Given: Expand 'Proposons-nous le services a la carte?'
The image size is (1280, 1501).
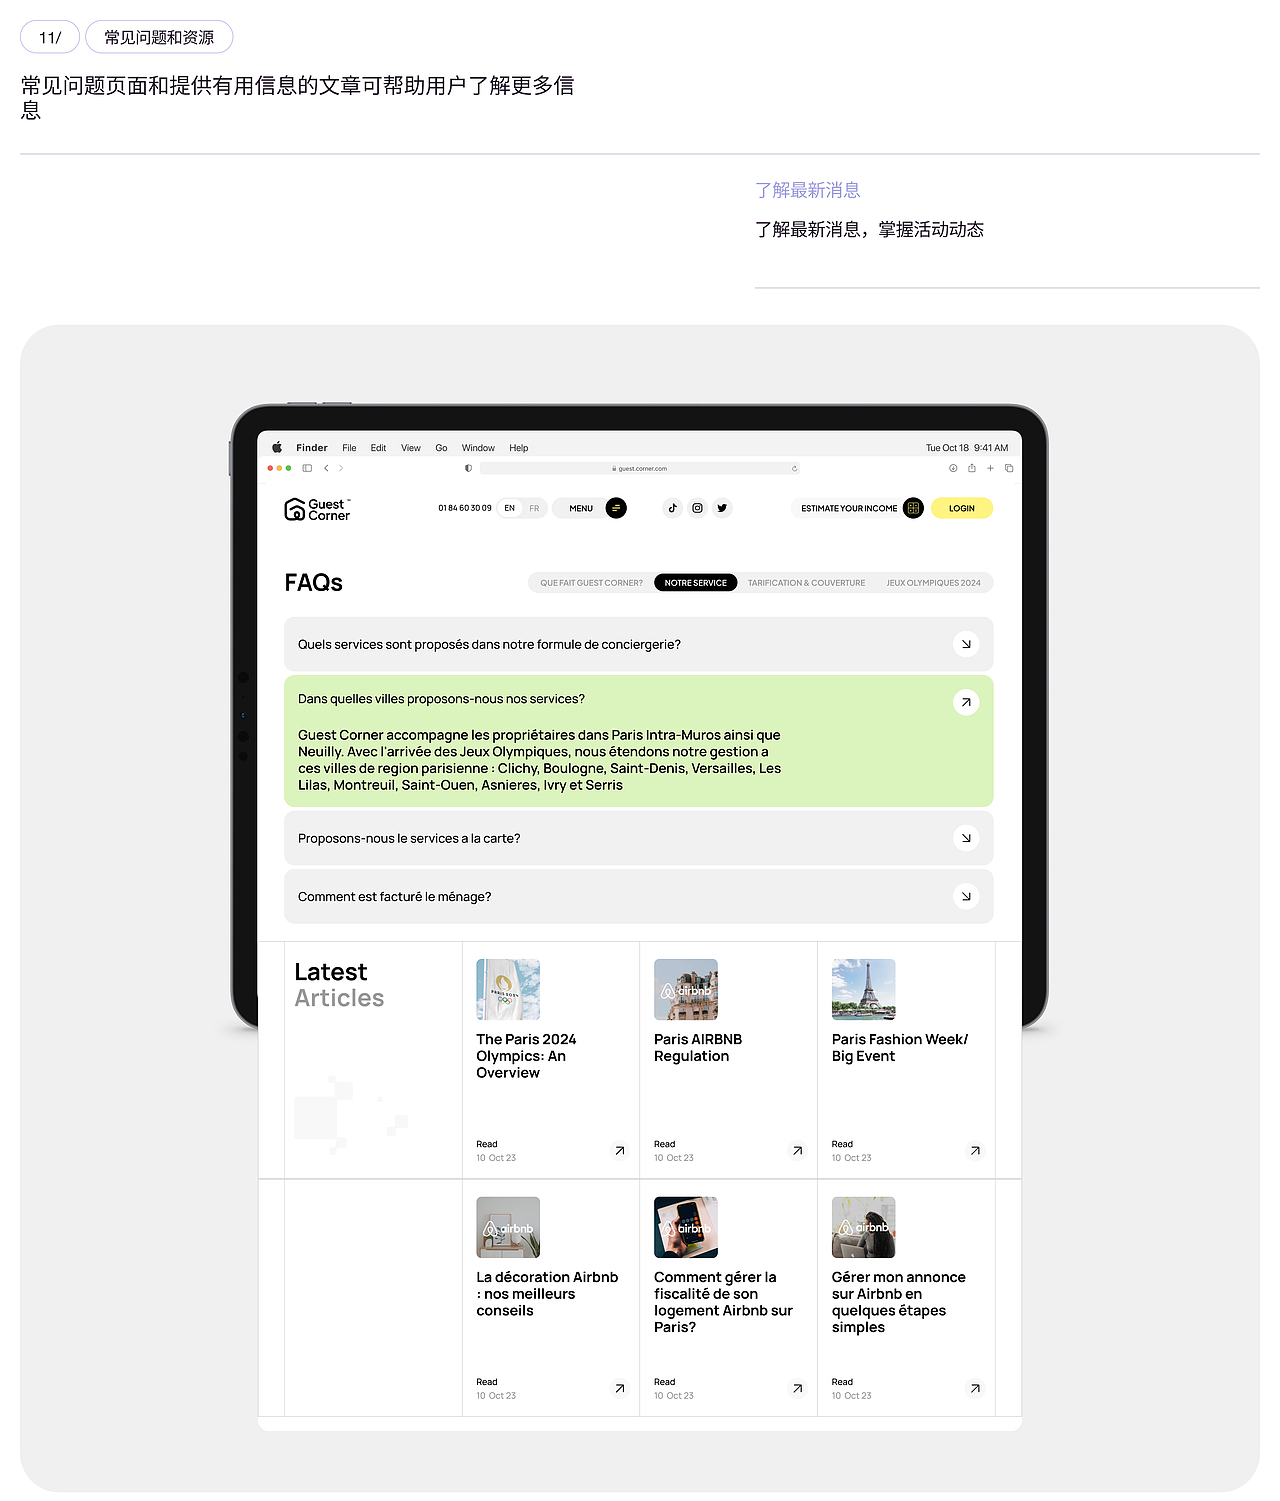Looking at the screenshot, I should coord(638,838).
